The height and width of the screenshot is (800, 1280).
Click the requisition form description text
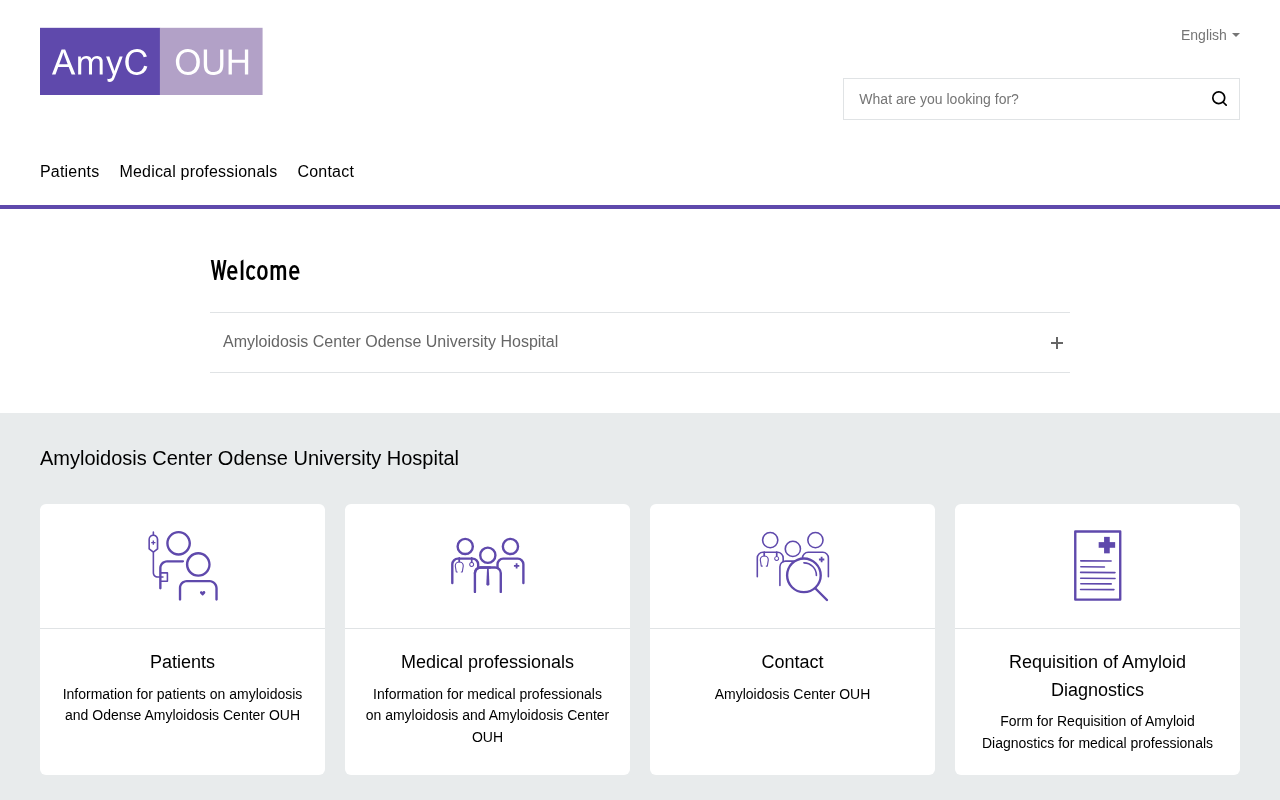[x=1097, y=732]
